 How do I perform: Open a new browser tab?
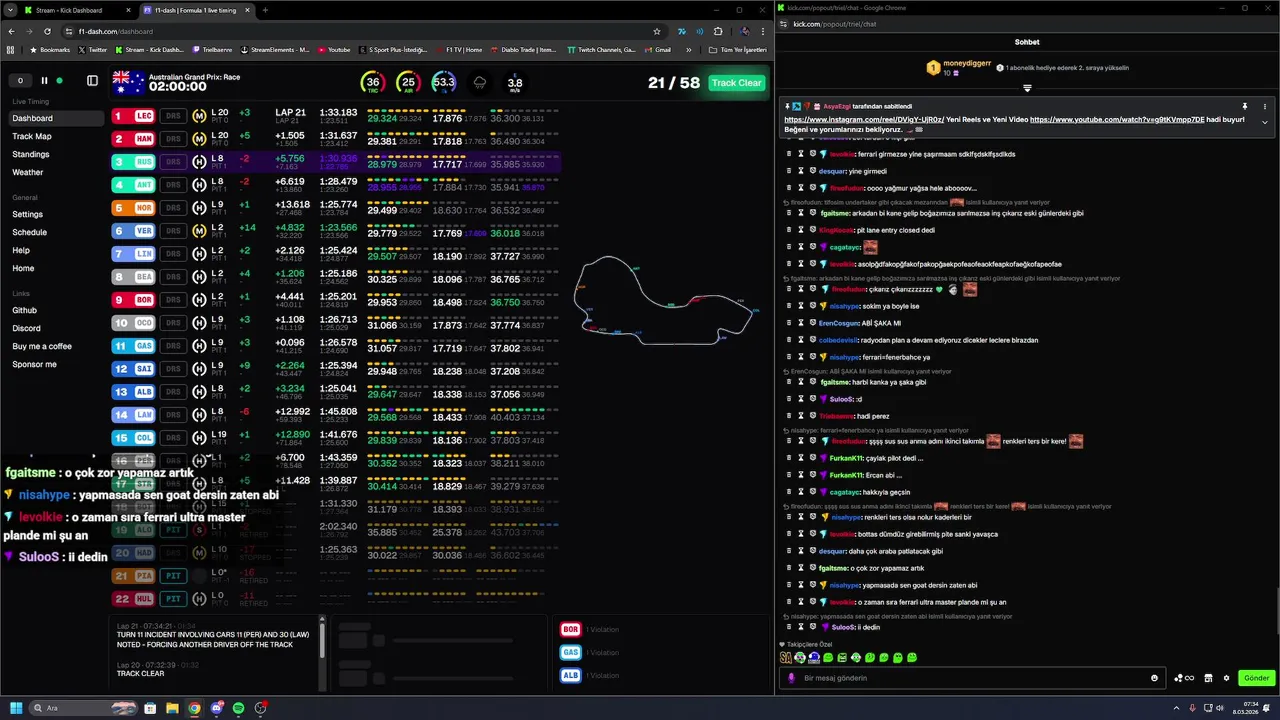[265, 10]
